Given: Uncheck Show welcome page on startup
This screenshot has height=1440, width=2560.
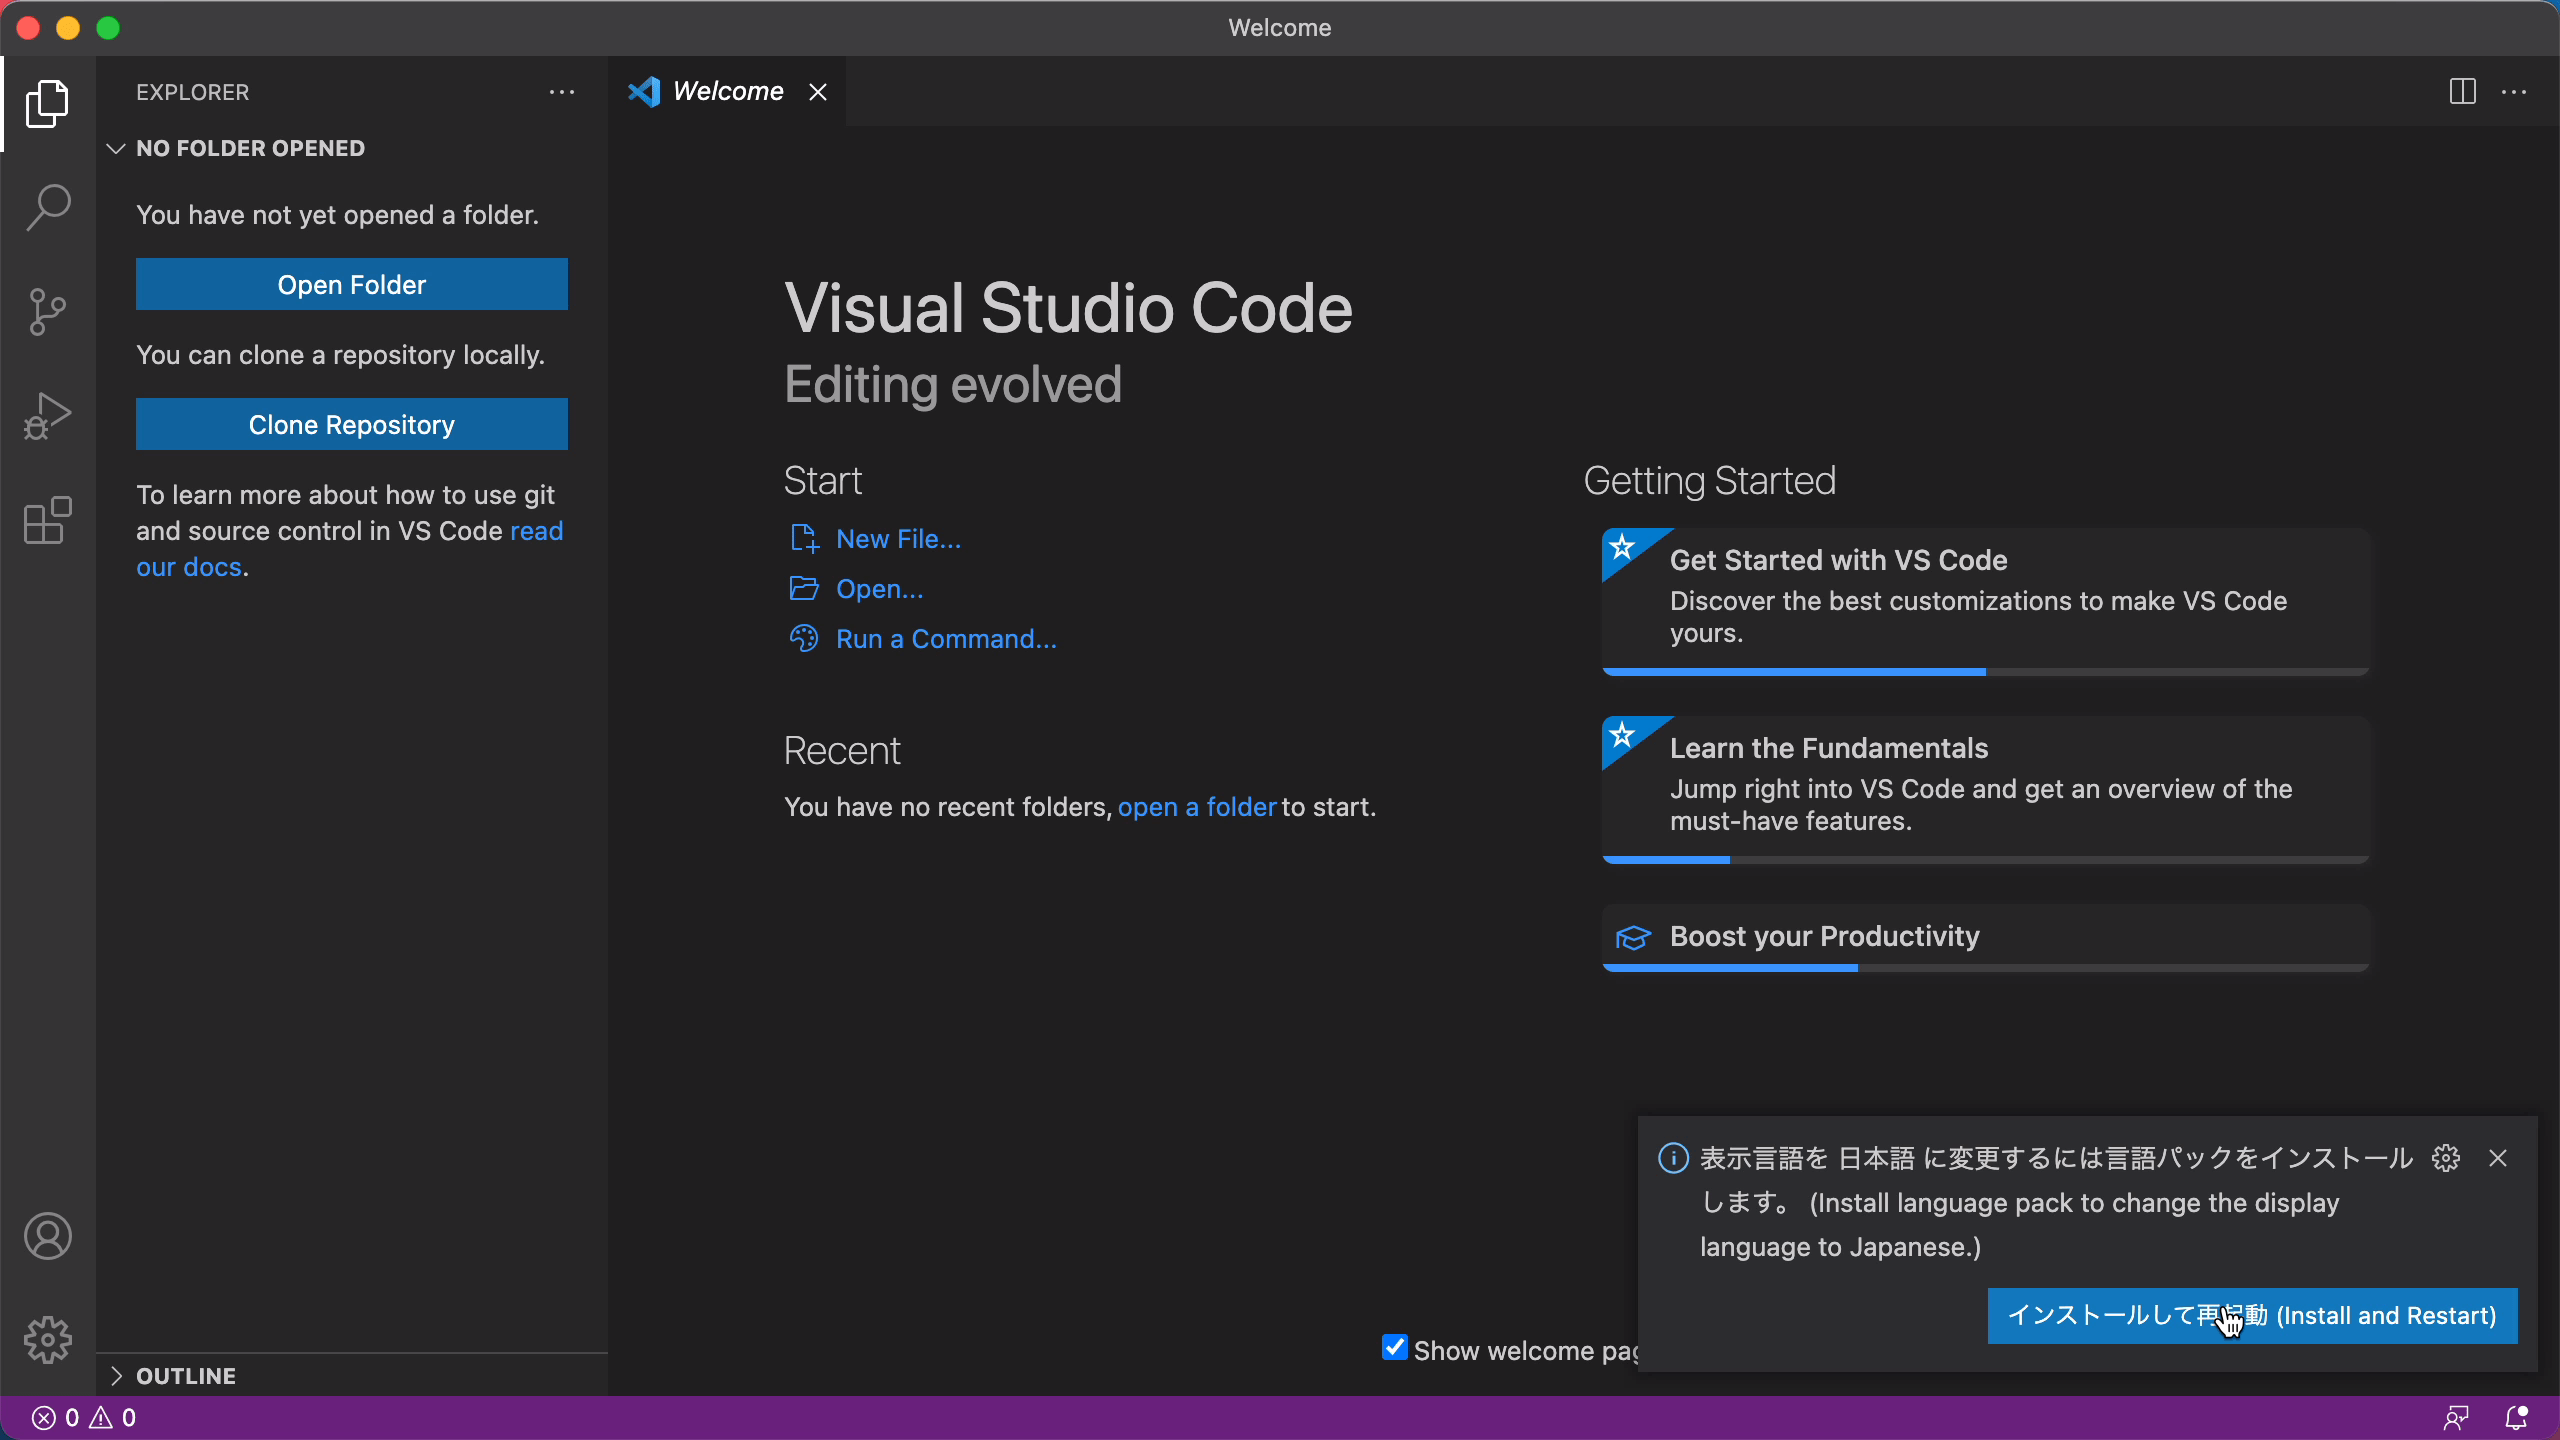Looking at the screenshot, I should [x=1394, y=1347].
